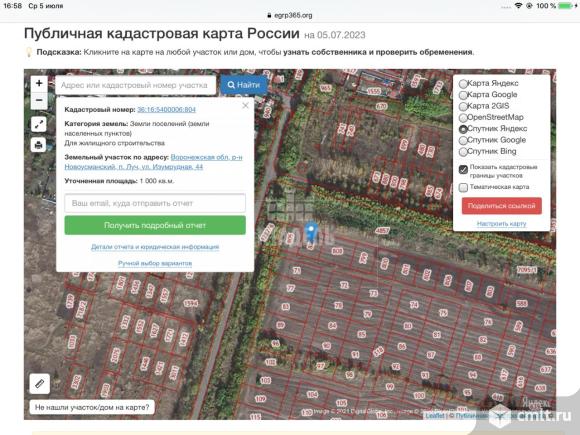Click parcel labeled 4857 on map
Viewport: 580px width, 435px height.
coord(382,230)
